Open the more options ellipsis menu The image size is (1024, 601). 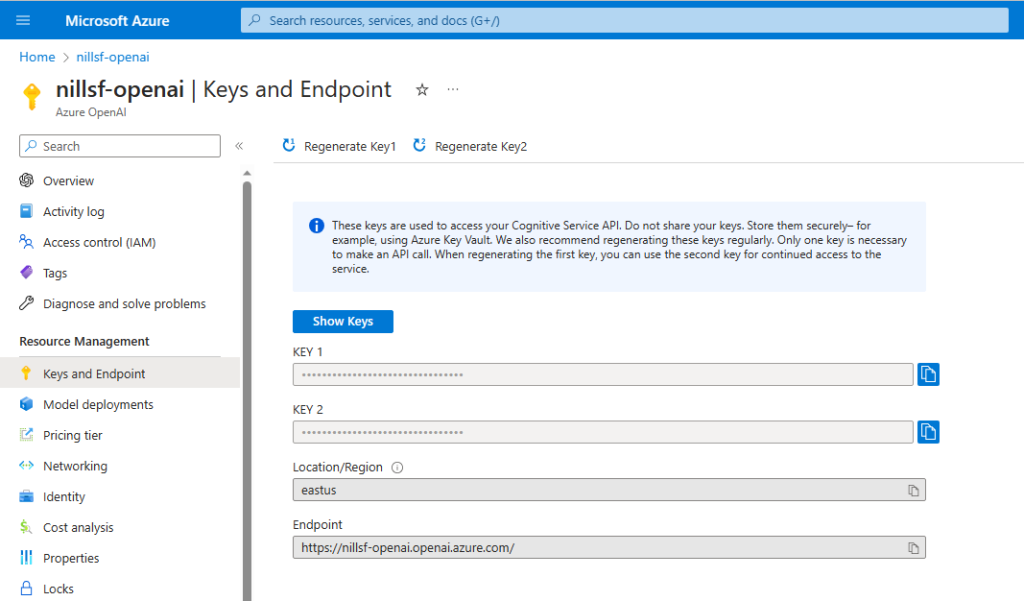pyautogui.click(x=453, y=89)
